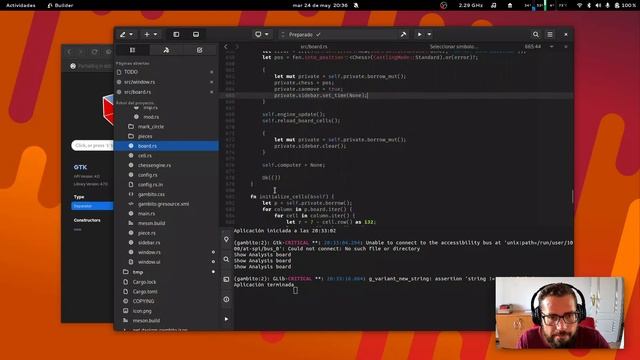Open 'Seleccionar símbolo...' symbol selector

point(454,47)
